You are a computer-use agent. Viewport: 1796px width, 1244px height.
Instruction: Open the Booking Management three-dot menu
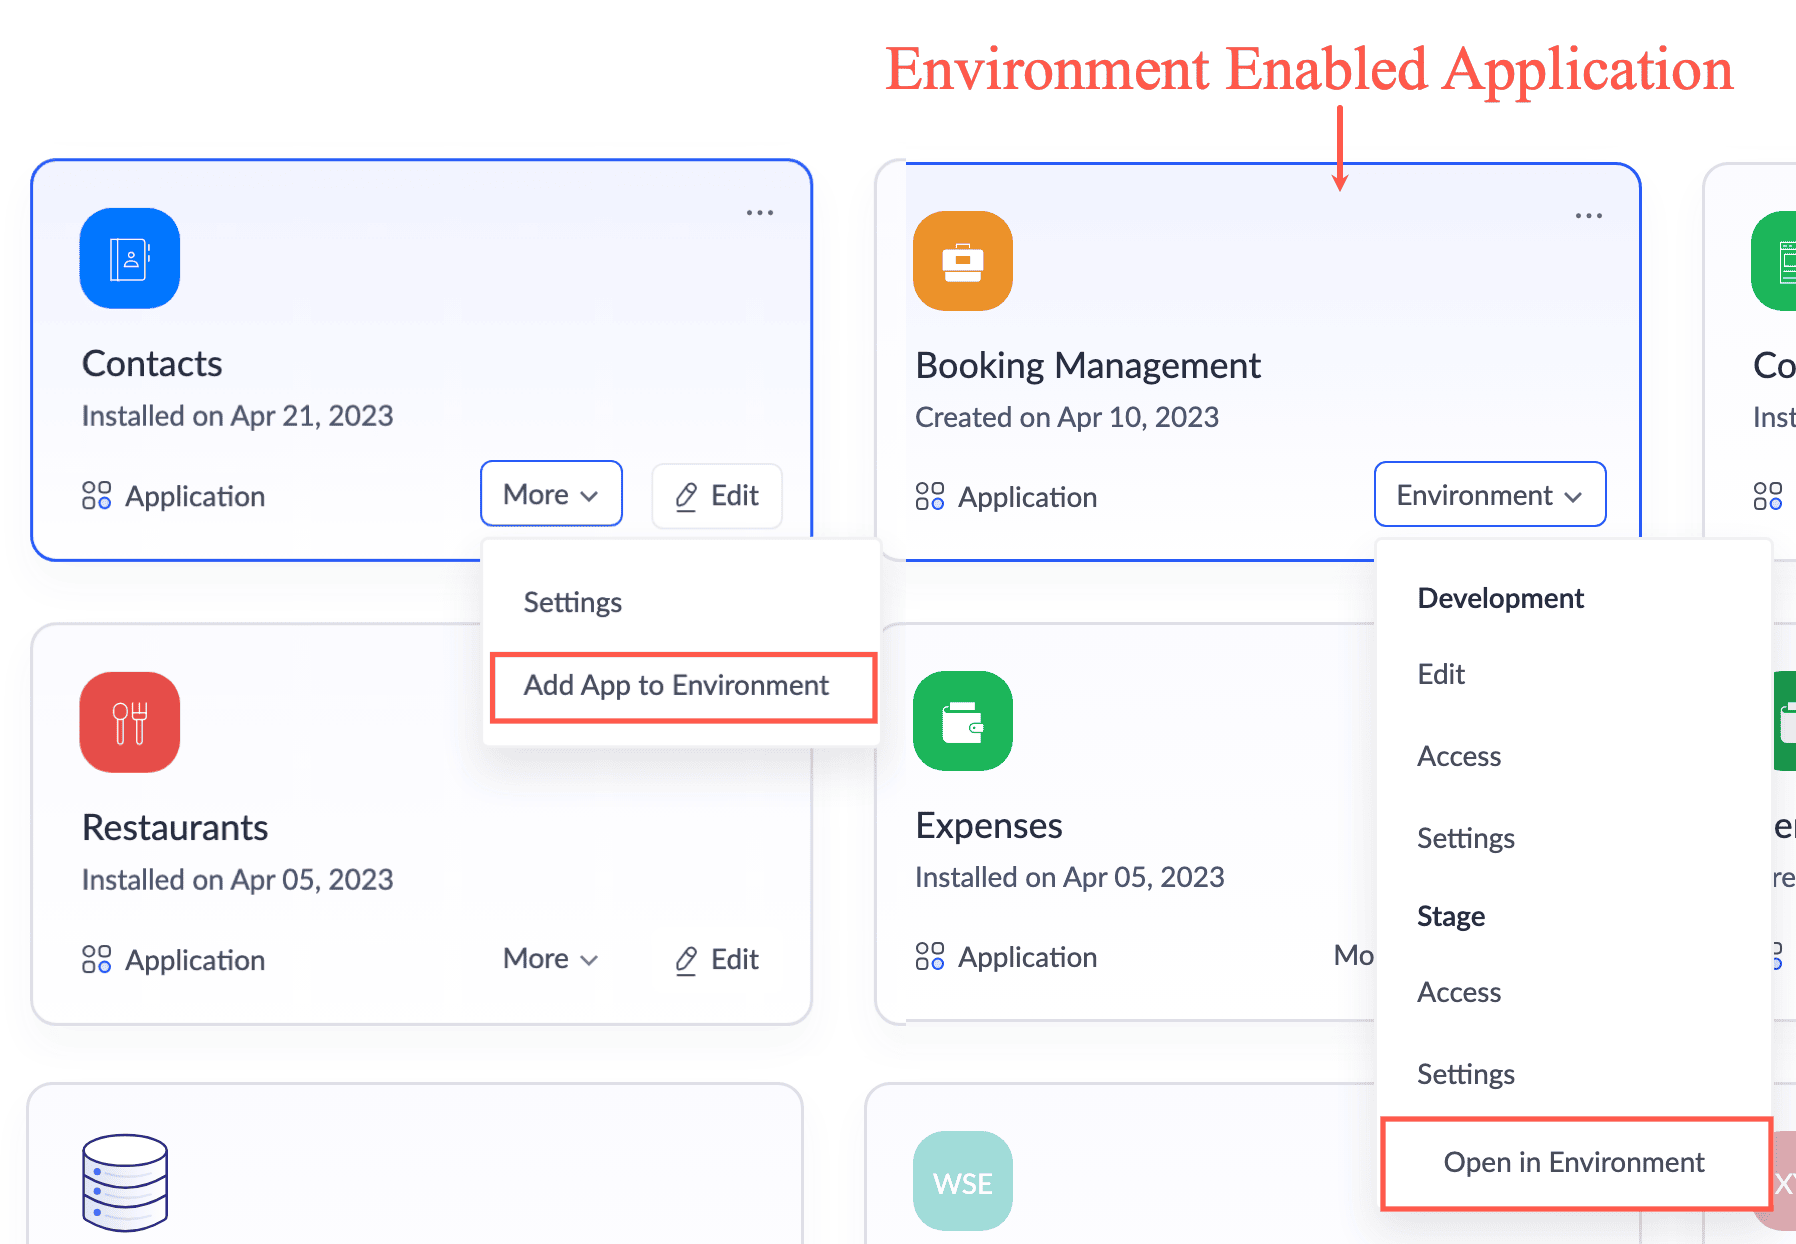1588,216
